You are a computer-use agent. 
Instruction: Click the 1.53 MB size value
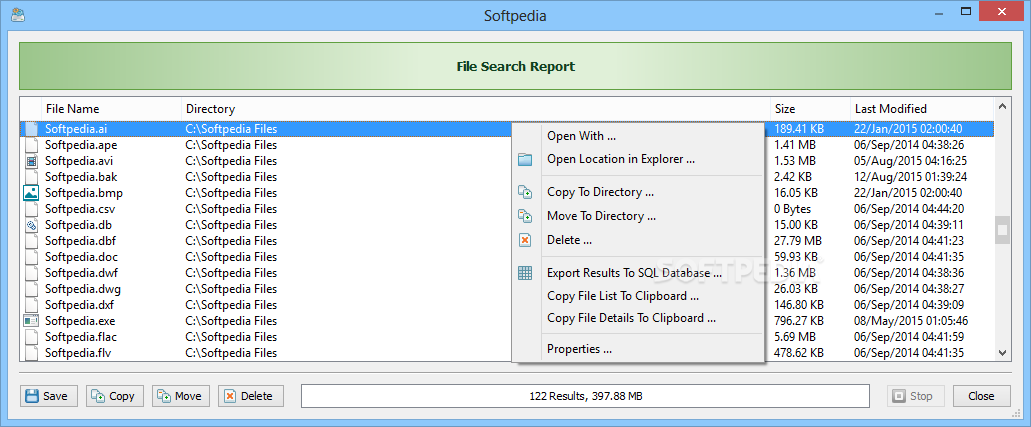click(x=795, y=161)
